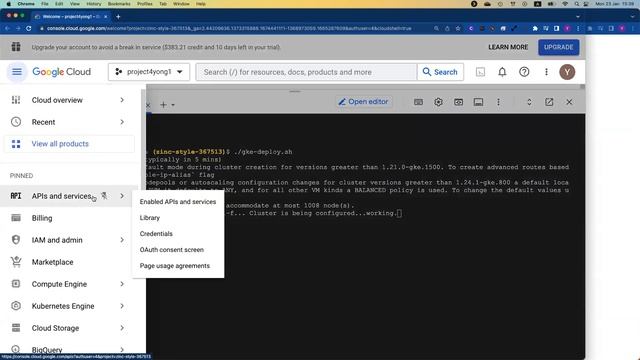The height and width of the screenshot is (360, 640).
Task: Expand the Compute Engine submenu
Action: coord(122,284)
